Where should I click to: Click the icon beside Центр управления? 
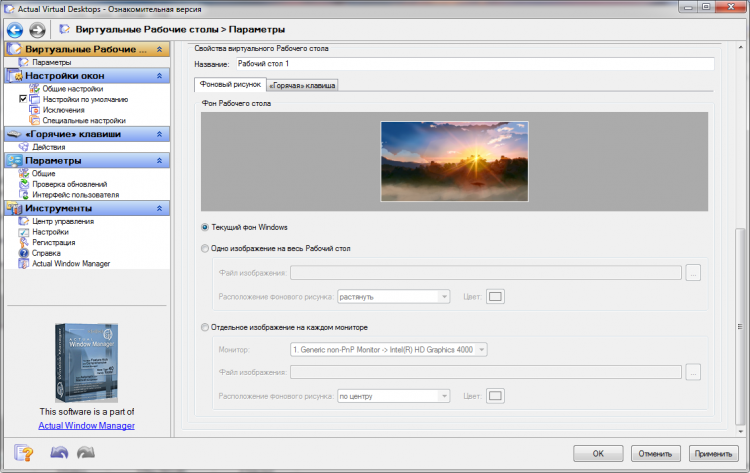(x=23, y=221)
